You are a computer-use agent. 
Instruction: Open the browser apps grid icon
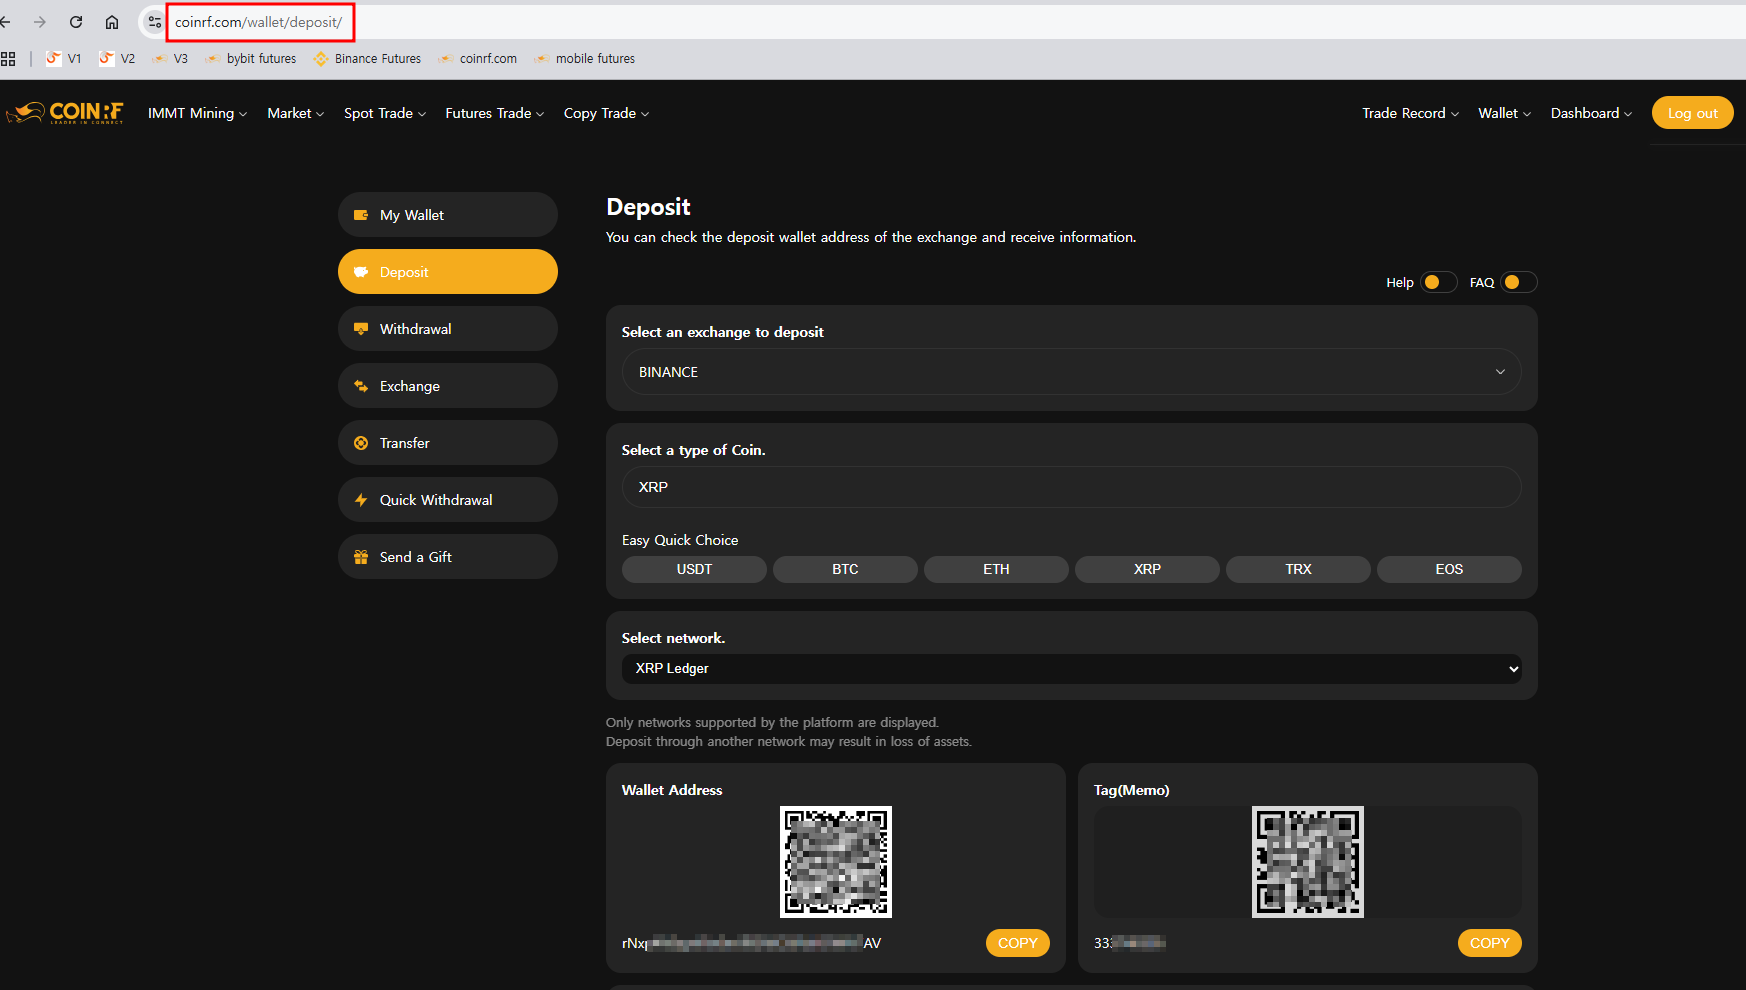8,59
